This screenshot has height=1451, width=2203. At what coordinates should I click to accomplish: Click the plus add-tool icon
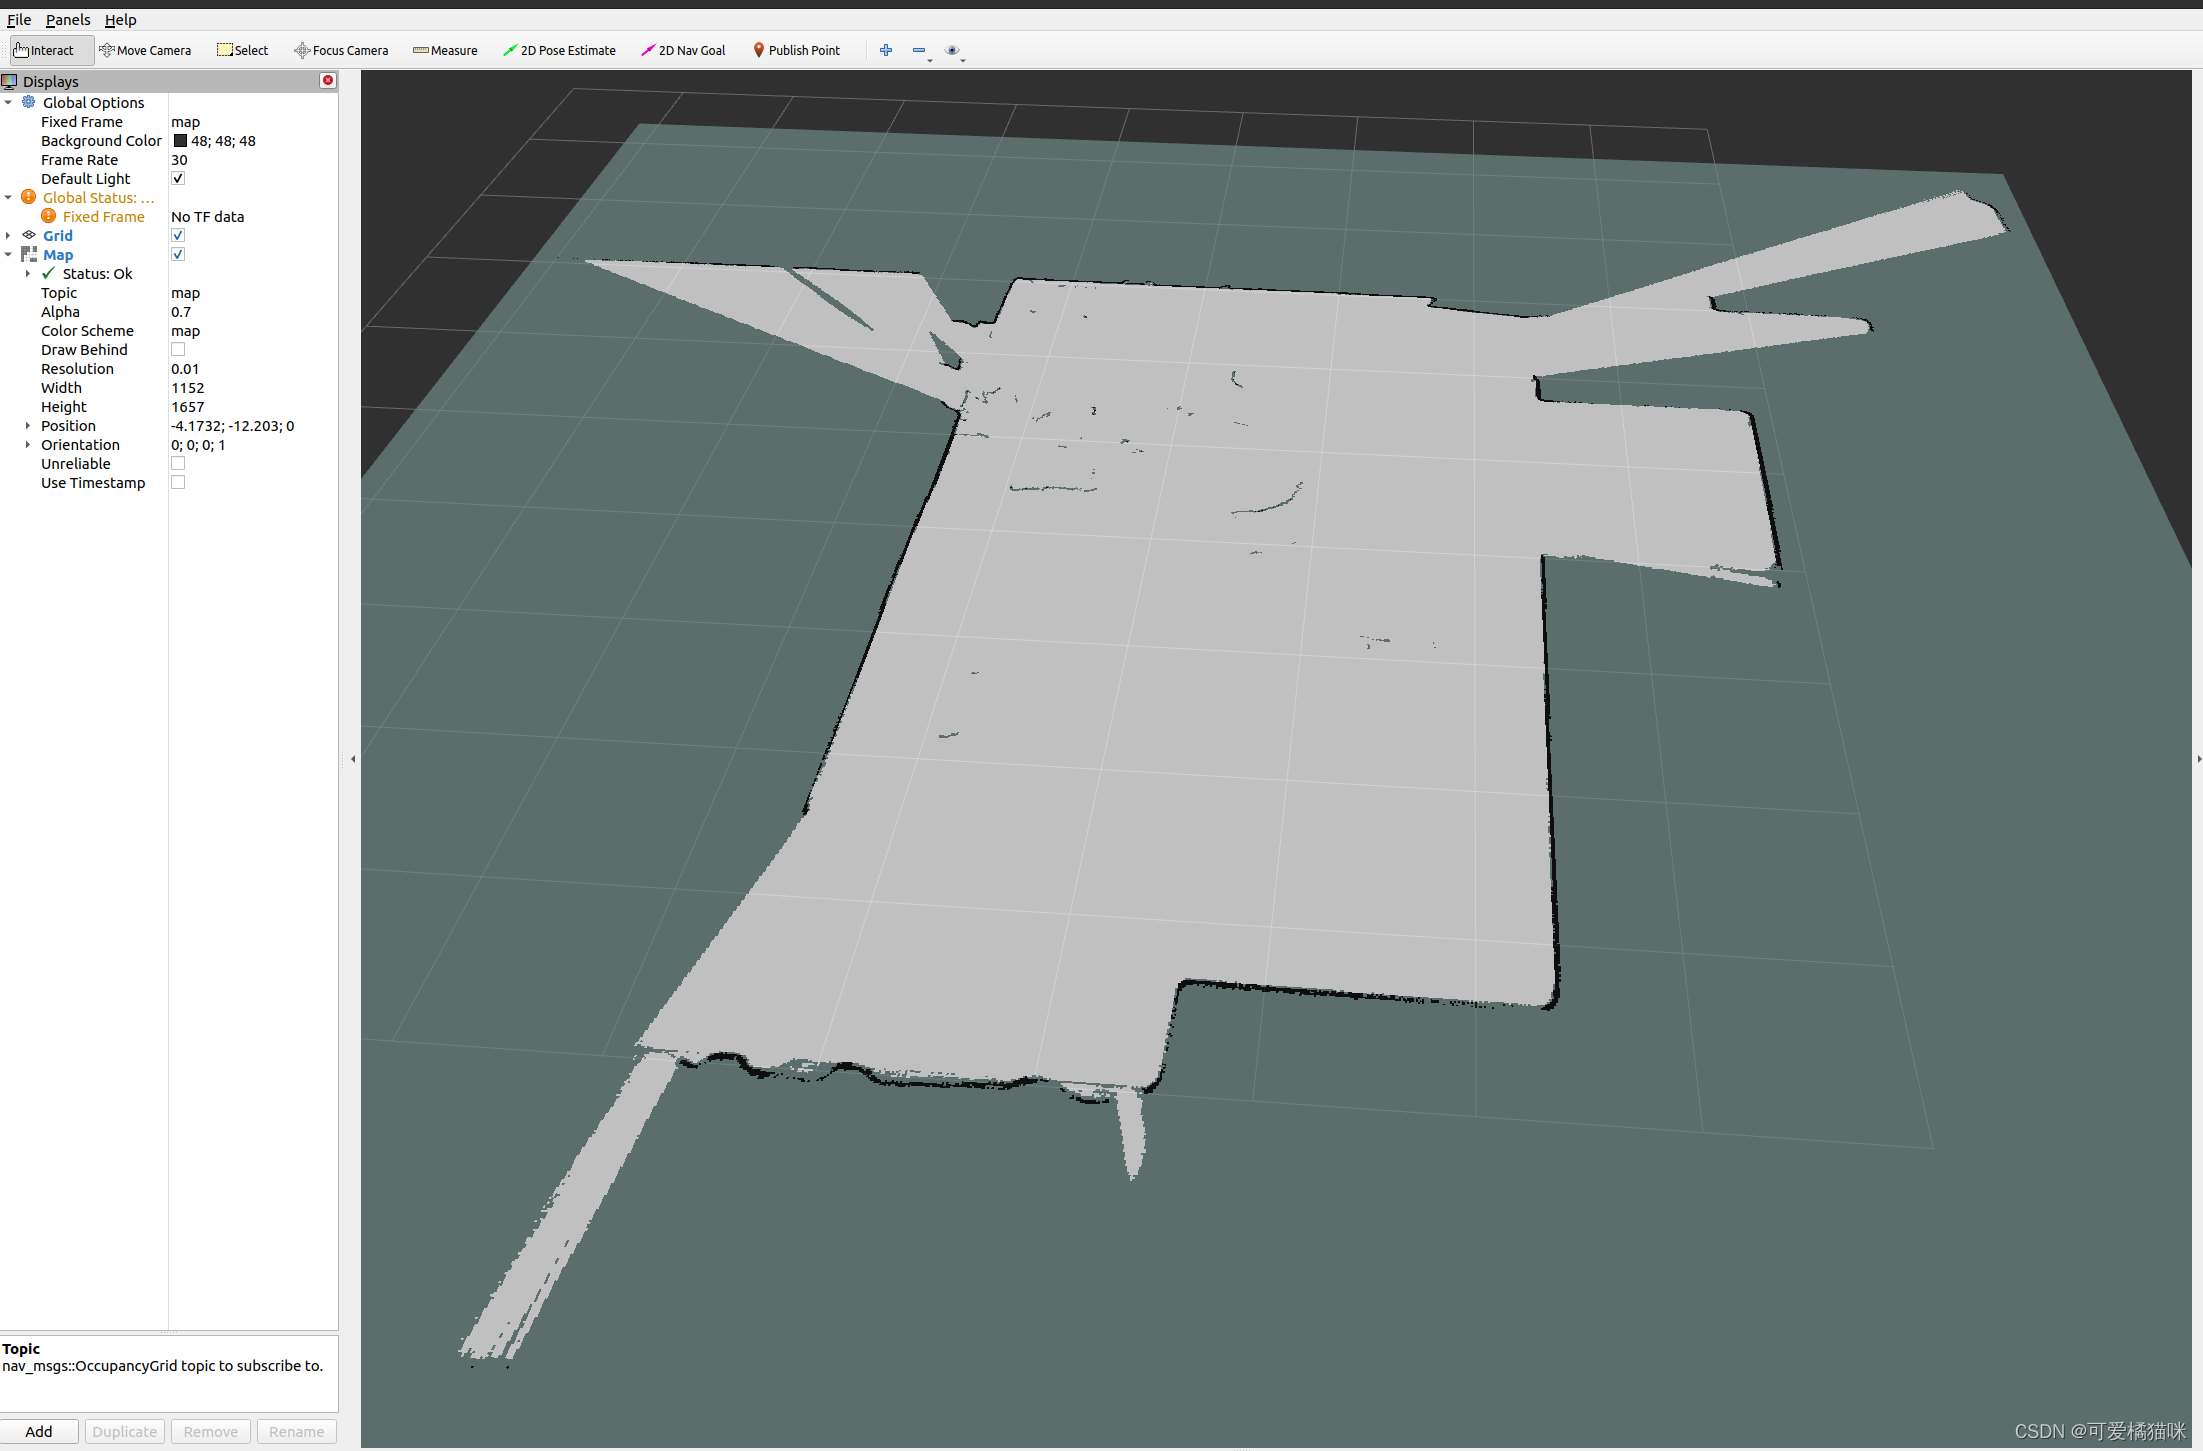pos(885,50)
